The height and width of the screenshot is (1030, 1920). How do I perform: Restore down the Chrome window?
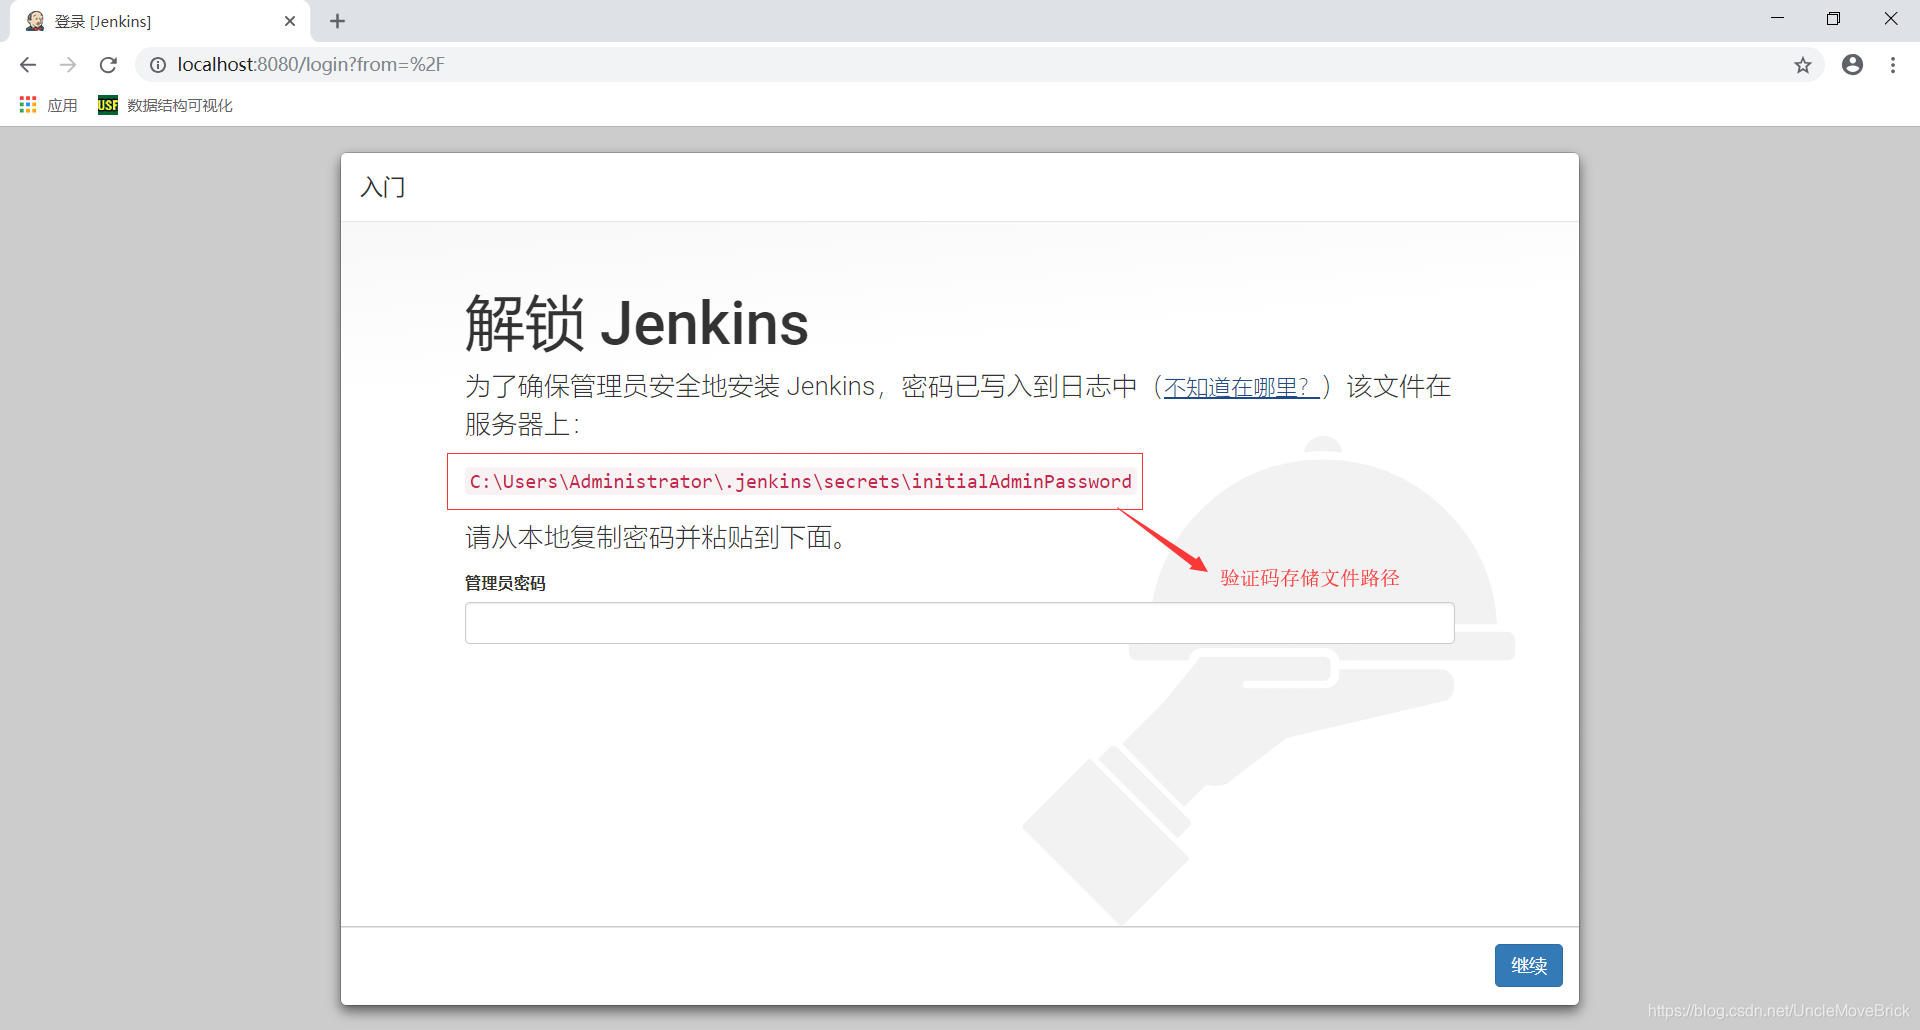point(1833,19)
